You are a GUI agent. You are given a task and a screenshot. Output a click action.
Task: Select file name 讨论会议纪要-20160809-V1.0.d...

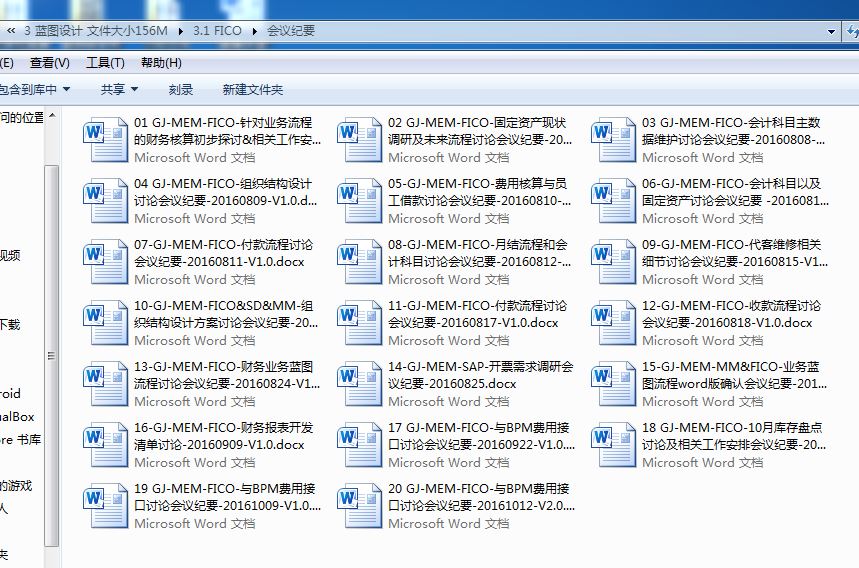[226, 201]
